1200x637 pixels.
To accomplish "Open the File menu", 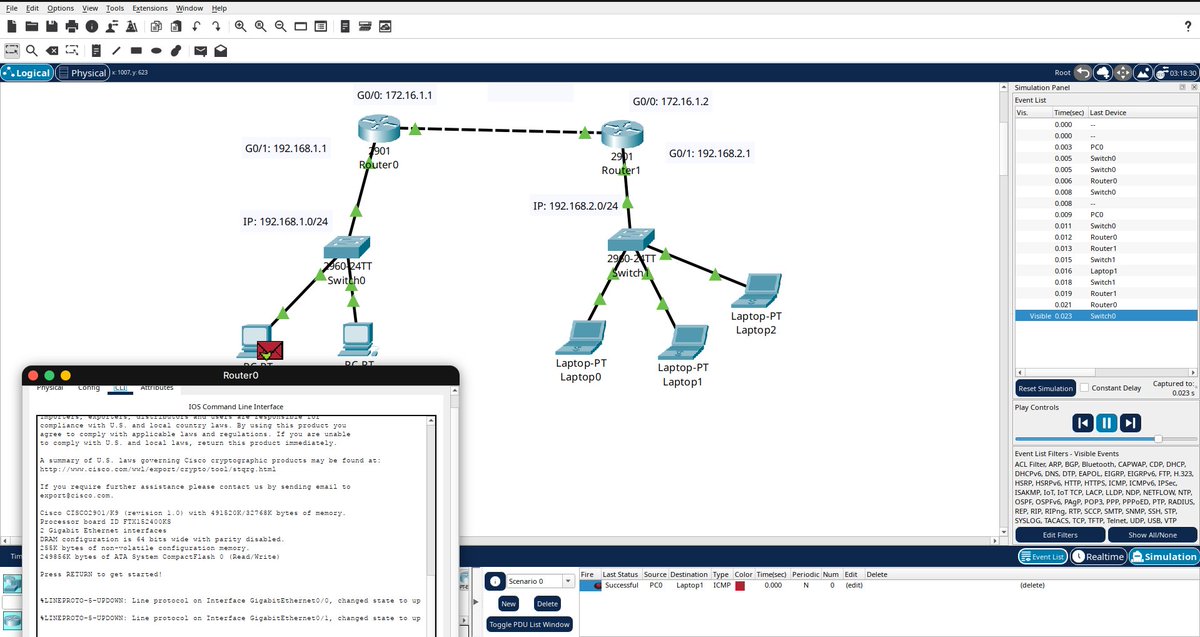I will point(12,8).
